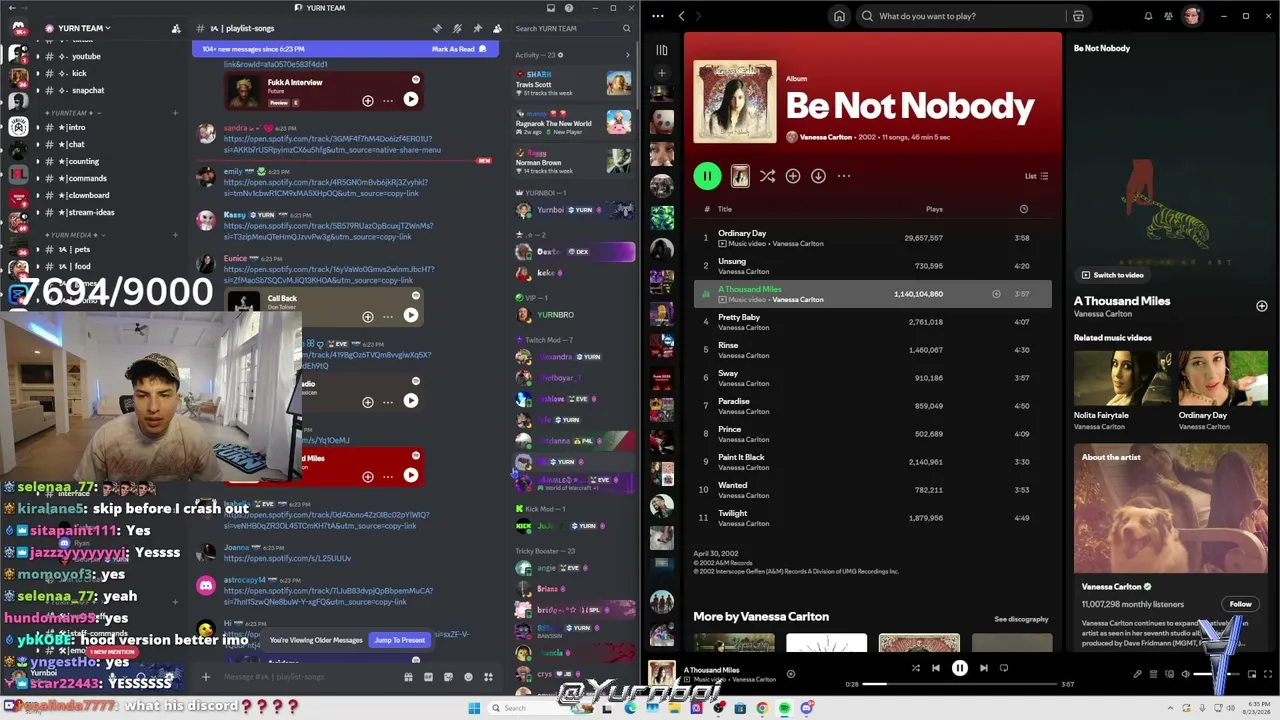Focus the Search YURN TEAM field

click(x=573, y=28)
